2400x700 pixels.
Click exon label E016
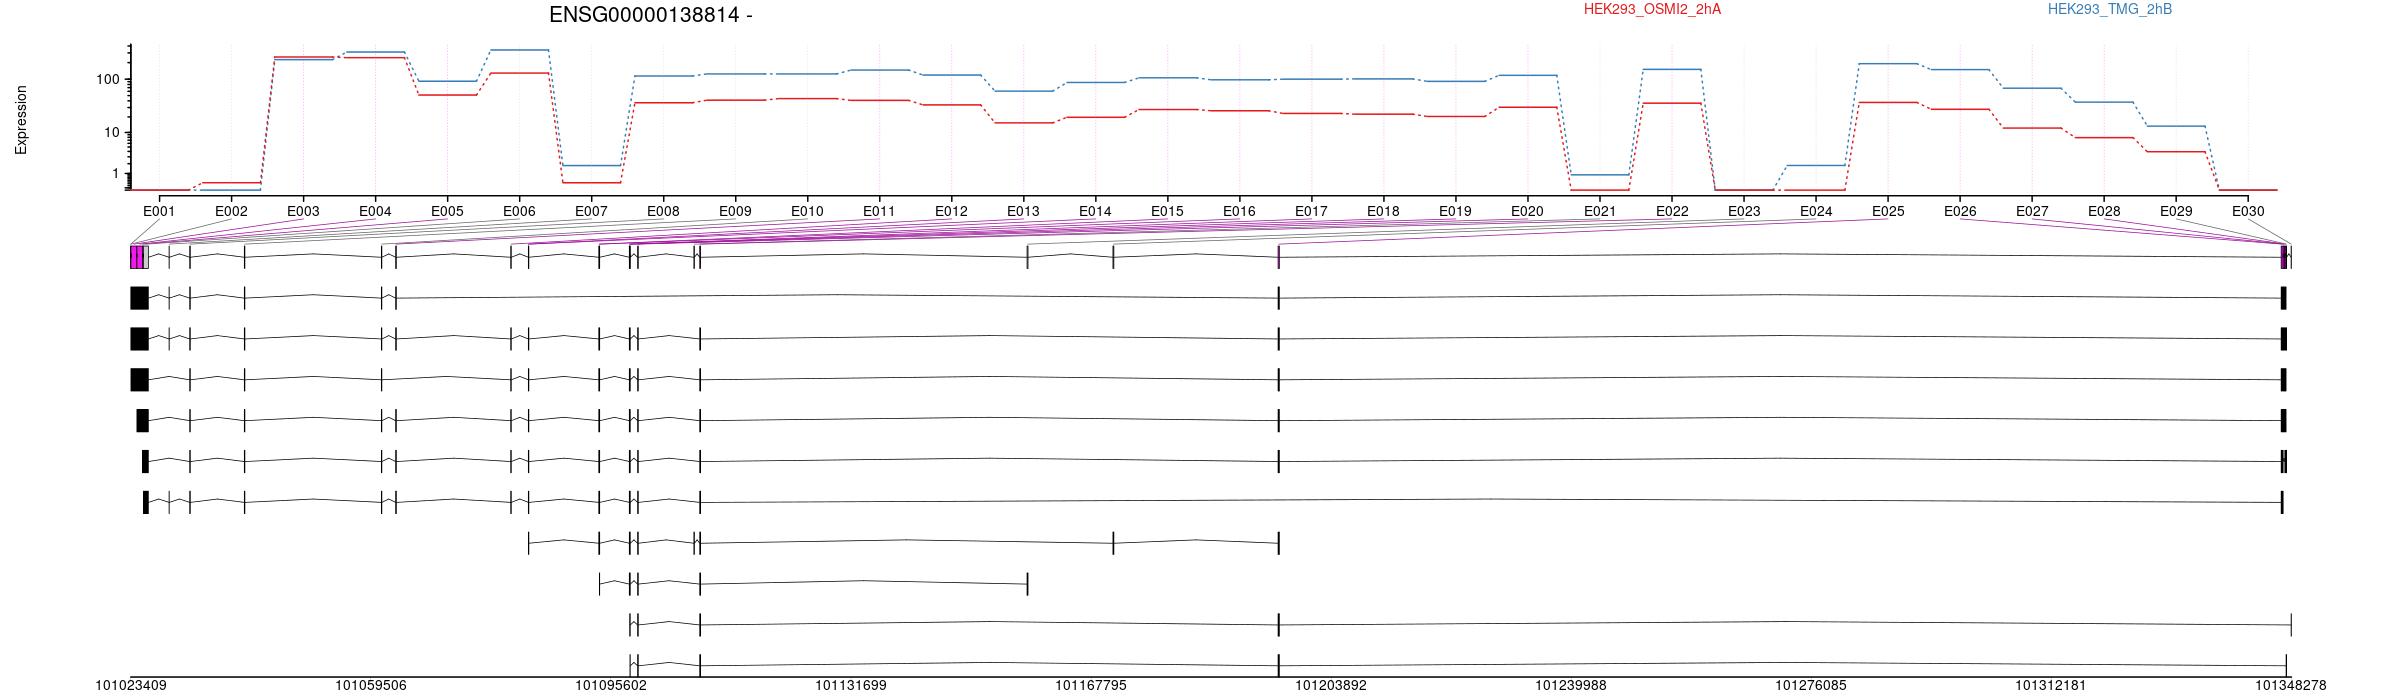[1239, 211]
